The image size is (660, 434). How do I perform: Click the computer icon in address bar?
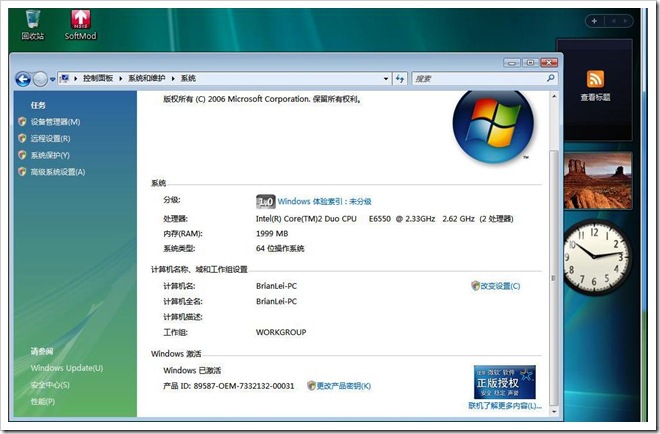pyautogui.click(x=64, y=78)
